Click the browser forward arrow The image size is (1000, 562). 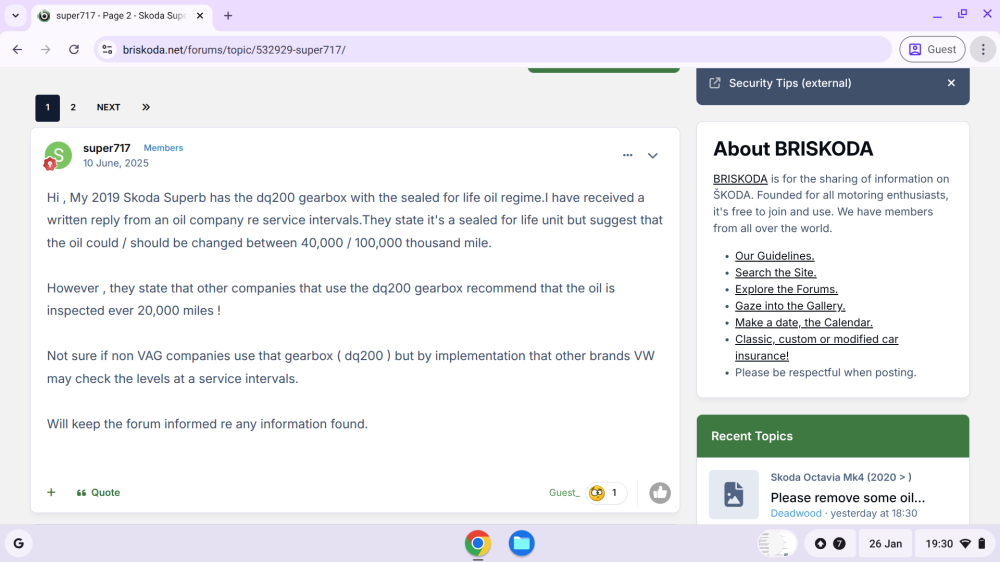[x=45, y=49]
